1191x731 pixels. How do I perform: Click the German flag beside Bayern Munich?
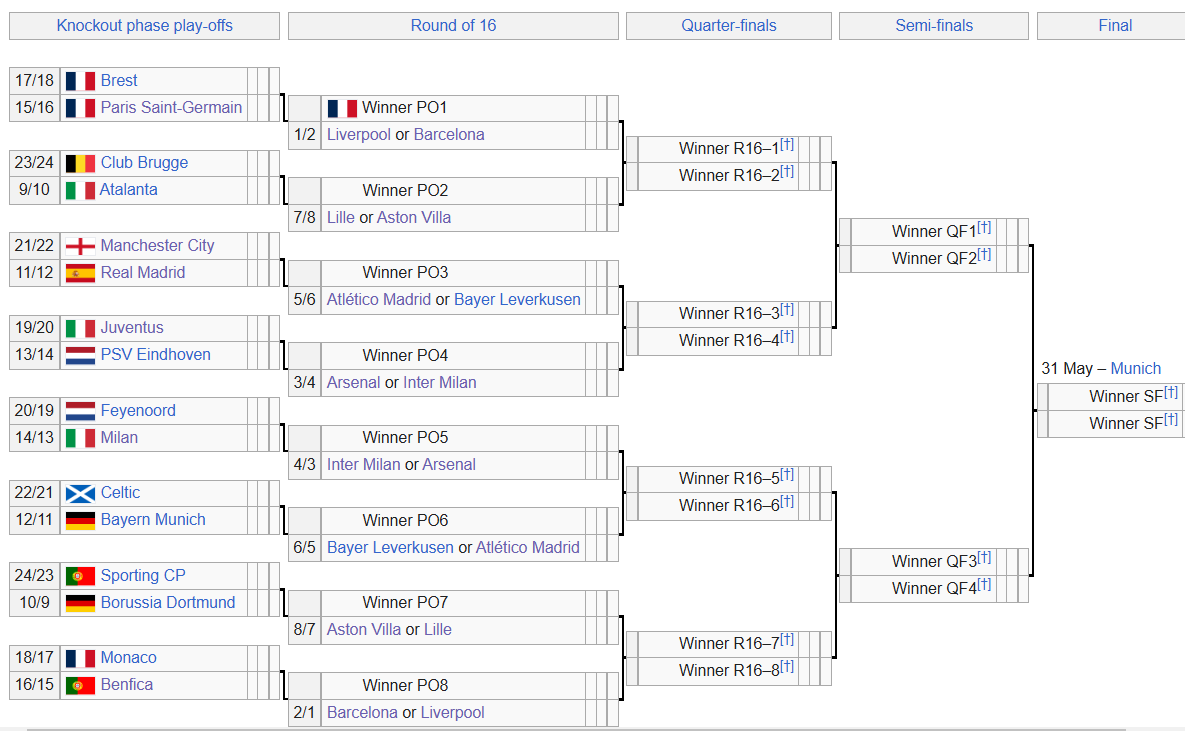click(80, 521)
